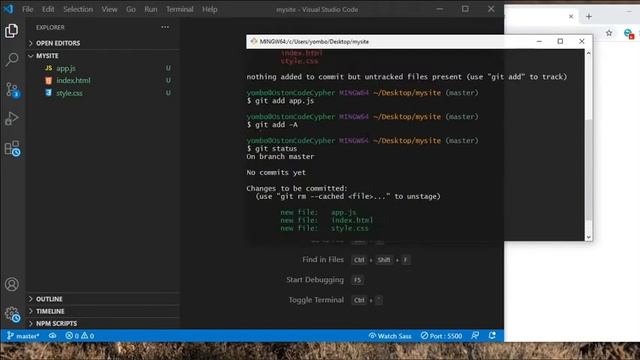Click the EXPLORER panel title
The image size is (640, 360).
coord(50,27)
